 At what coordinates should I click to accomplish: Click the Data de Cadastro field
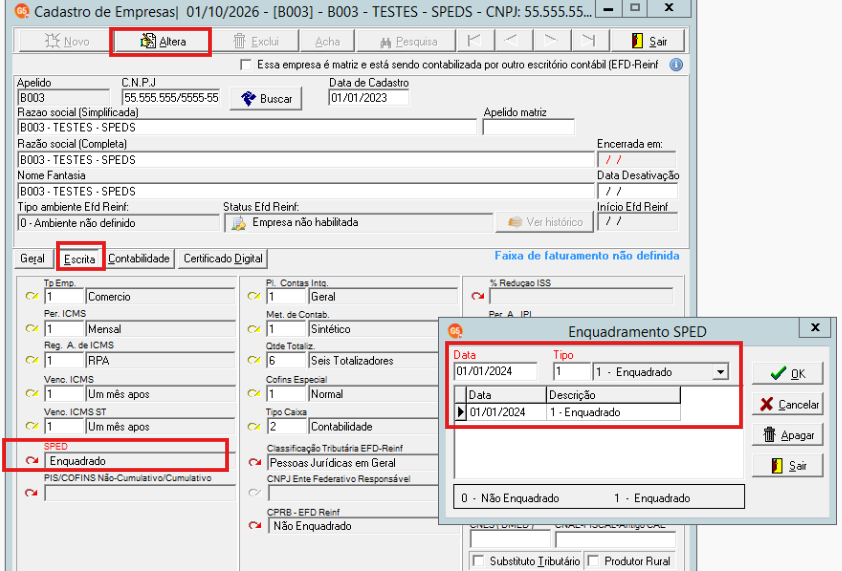point(368,98)
